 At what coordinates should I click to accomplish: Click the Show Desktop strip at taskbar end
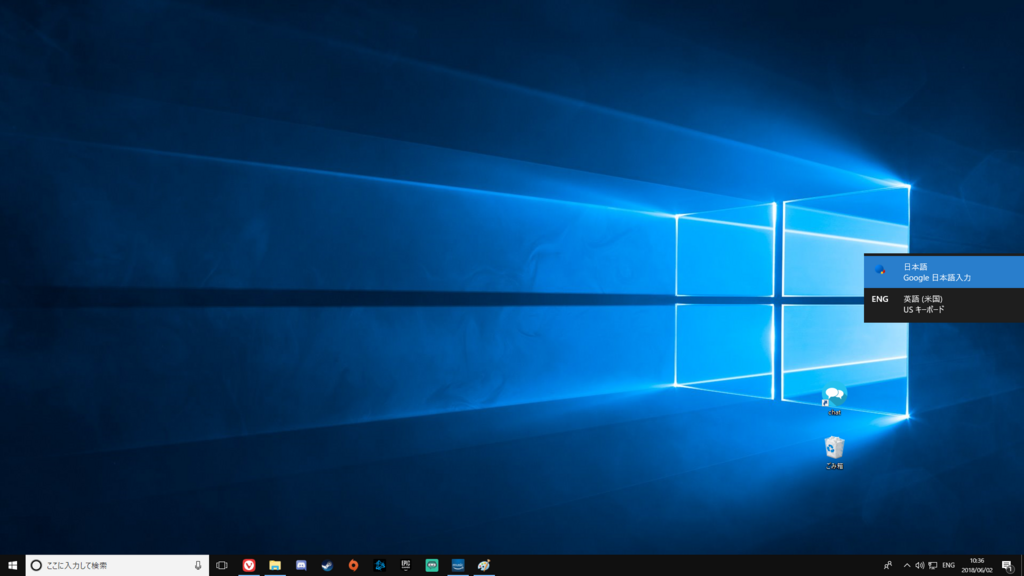pos(1022,565)
